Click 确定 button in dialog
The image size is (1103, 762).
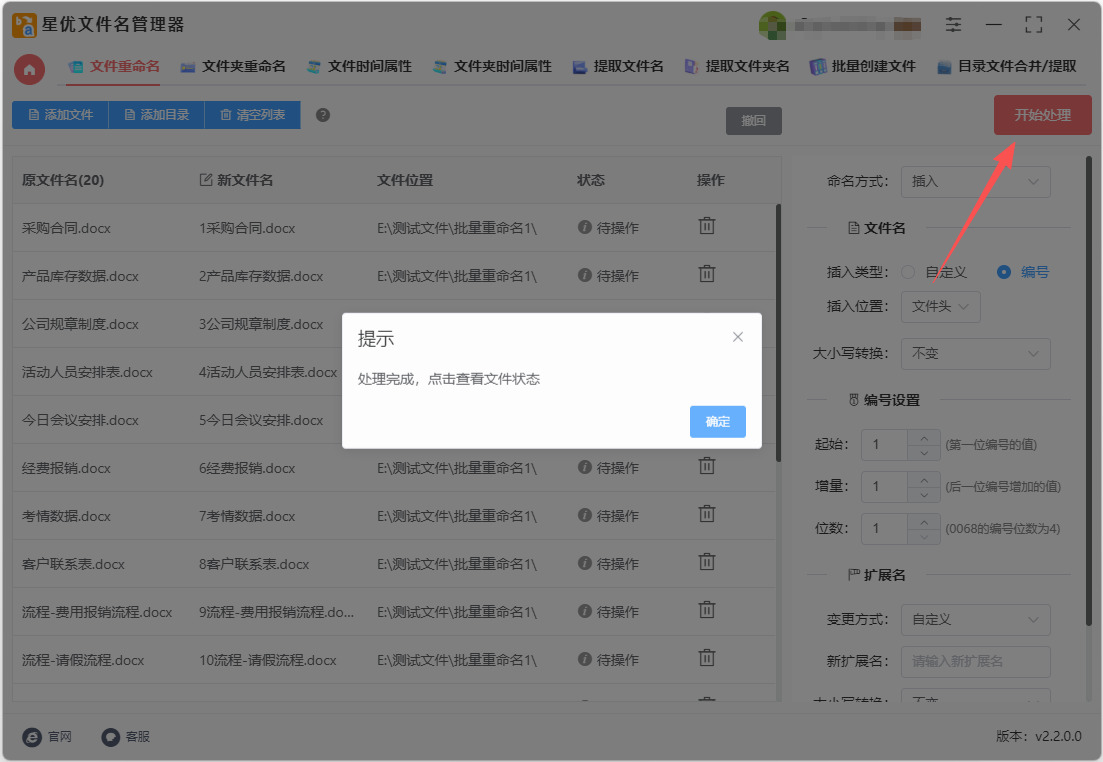[718, 421]
